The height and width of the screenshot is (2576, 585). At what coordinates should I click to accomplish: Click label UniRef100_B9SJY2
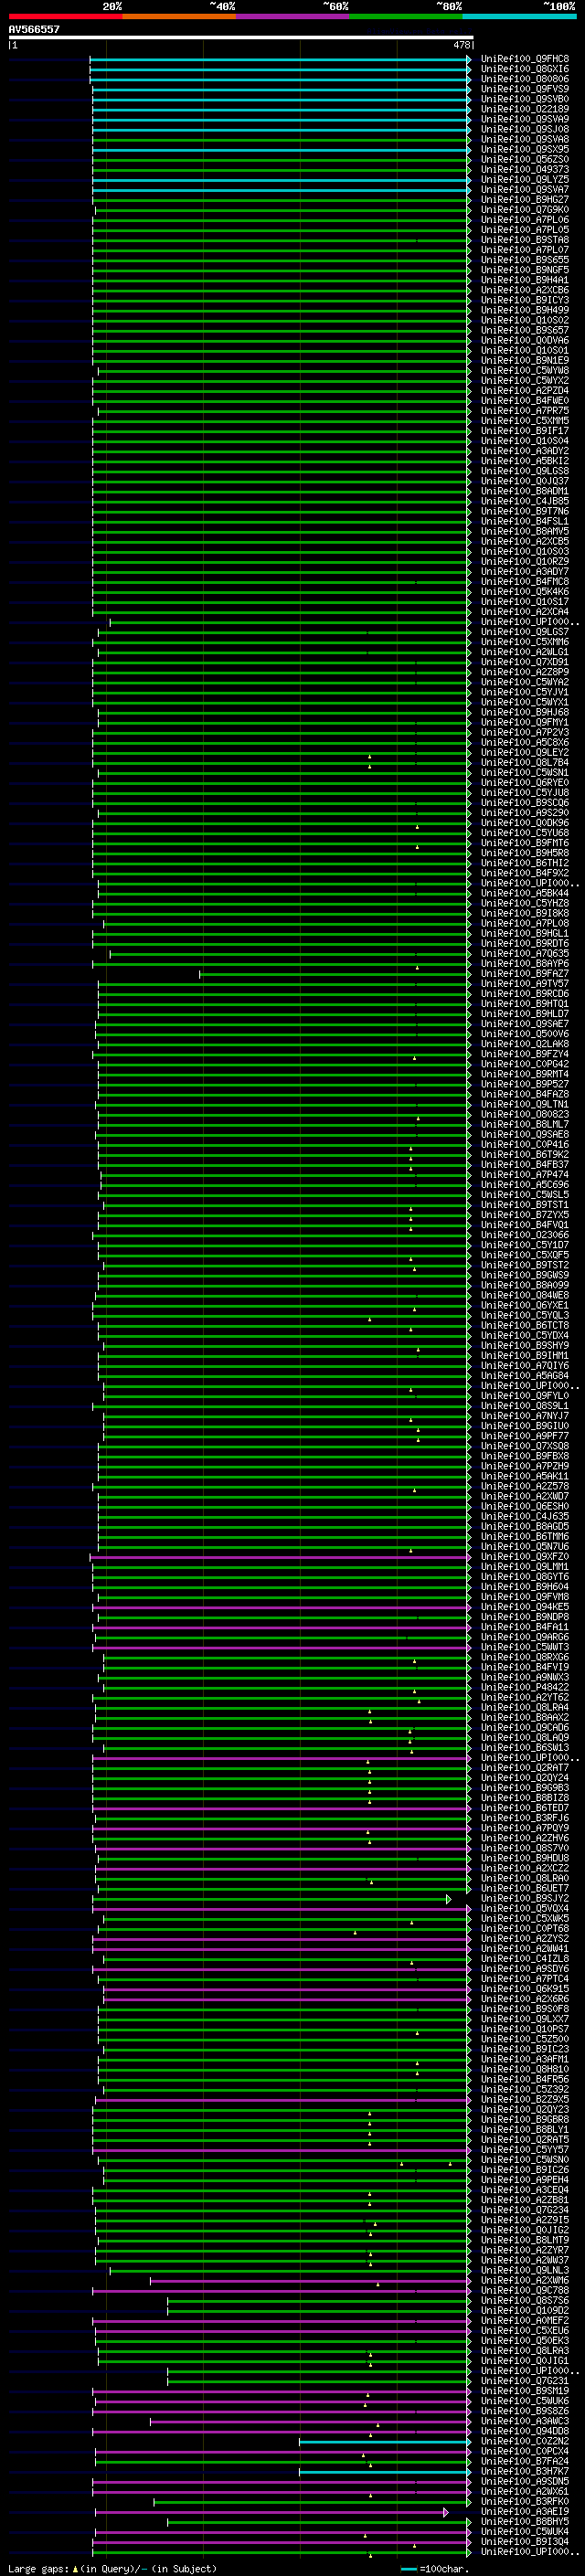tap(525, 1898)
